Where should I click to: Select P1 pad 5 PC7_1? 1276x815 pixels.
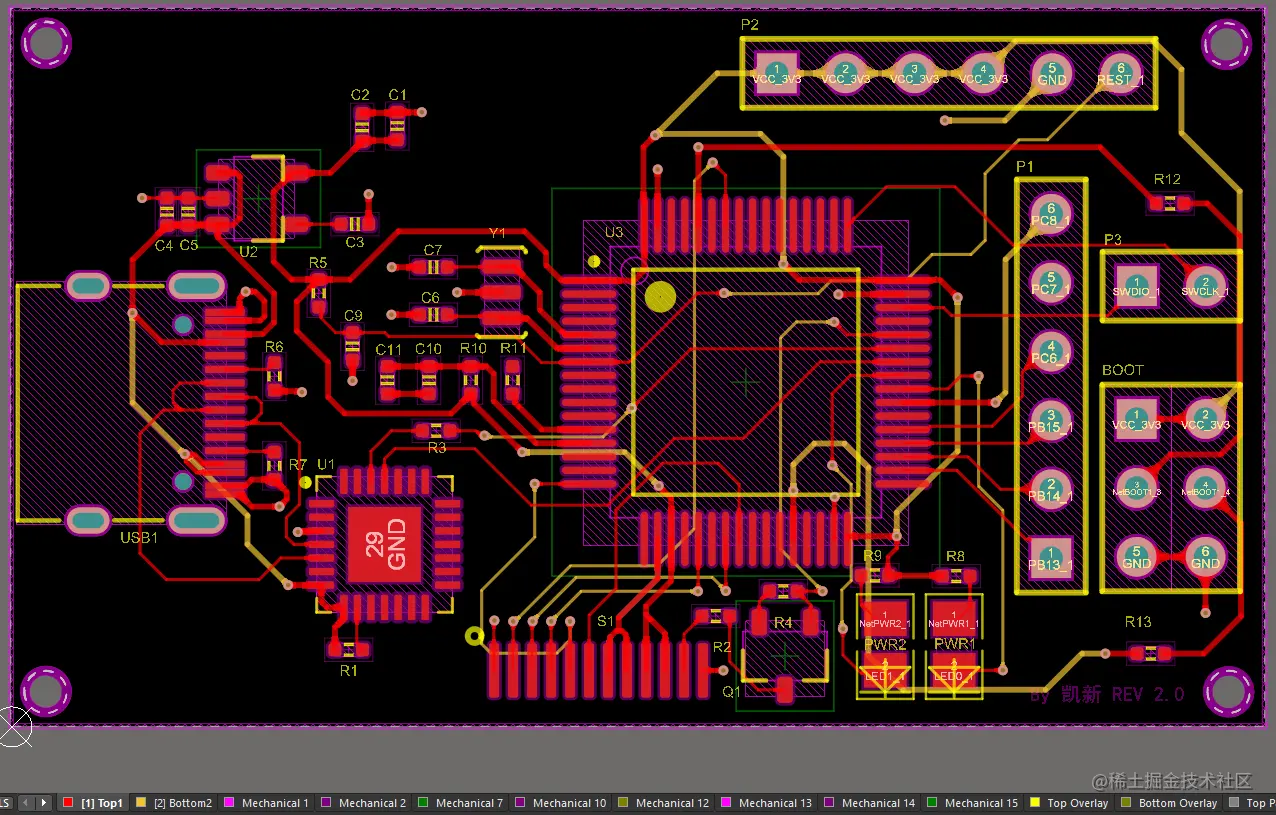click(1050, 283)
